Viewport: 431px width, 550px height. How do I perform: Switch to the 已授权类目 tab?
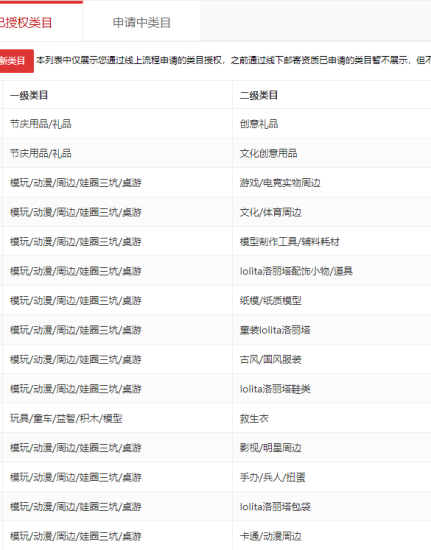pyautogui.click(x=41, y=22)
